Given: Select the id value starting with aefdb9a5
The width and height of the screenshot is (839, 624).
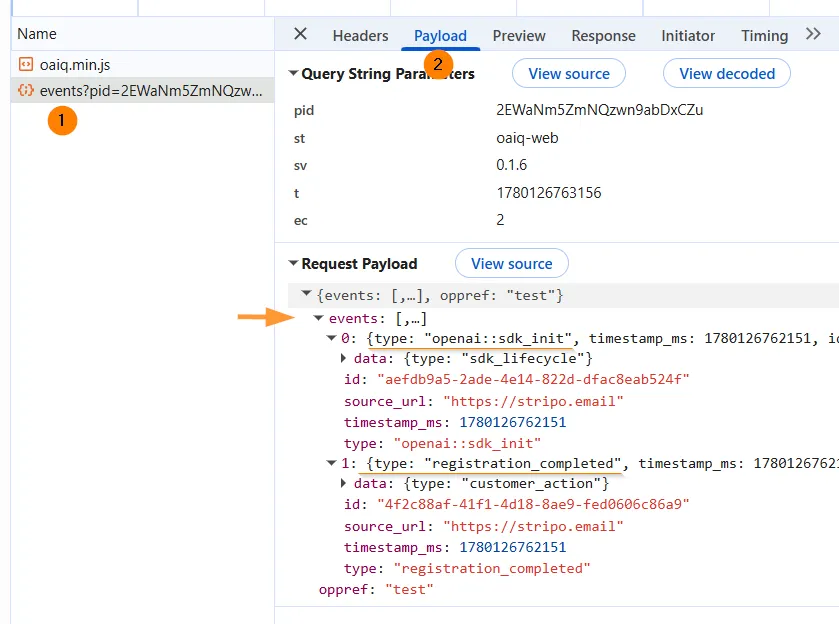Looking at the screenshot, I should (x=533, y=379).
